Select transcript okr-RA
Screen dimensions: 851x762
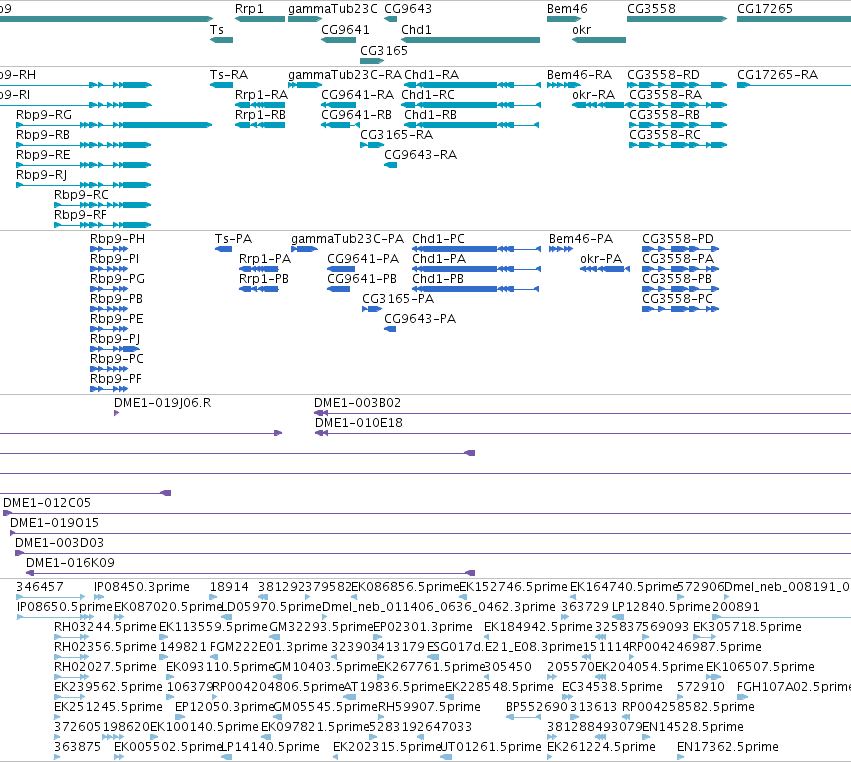coord(599,105)
